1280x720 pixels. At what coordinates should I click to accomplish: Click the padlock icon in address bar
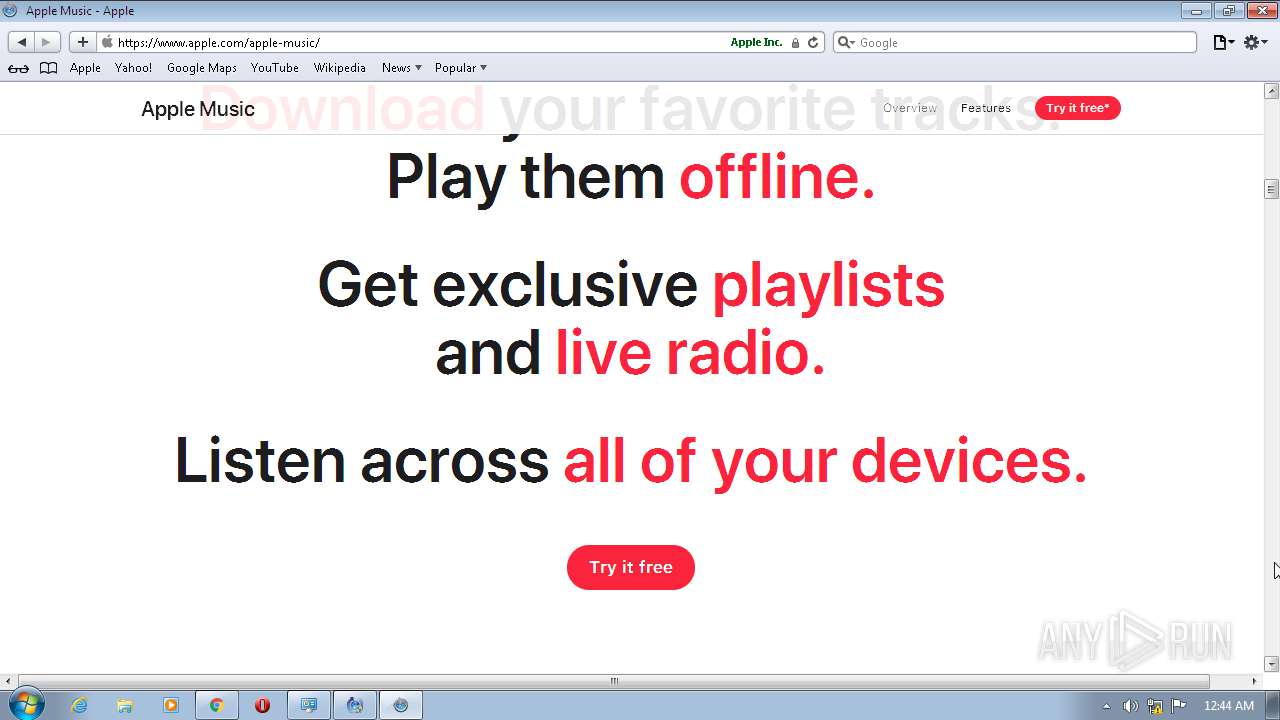coord(796,42)
